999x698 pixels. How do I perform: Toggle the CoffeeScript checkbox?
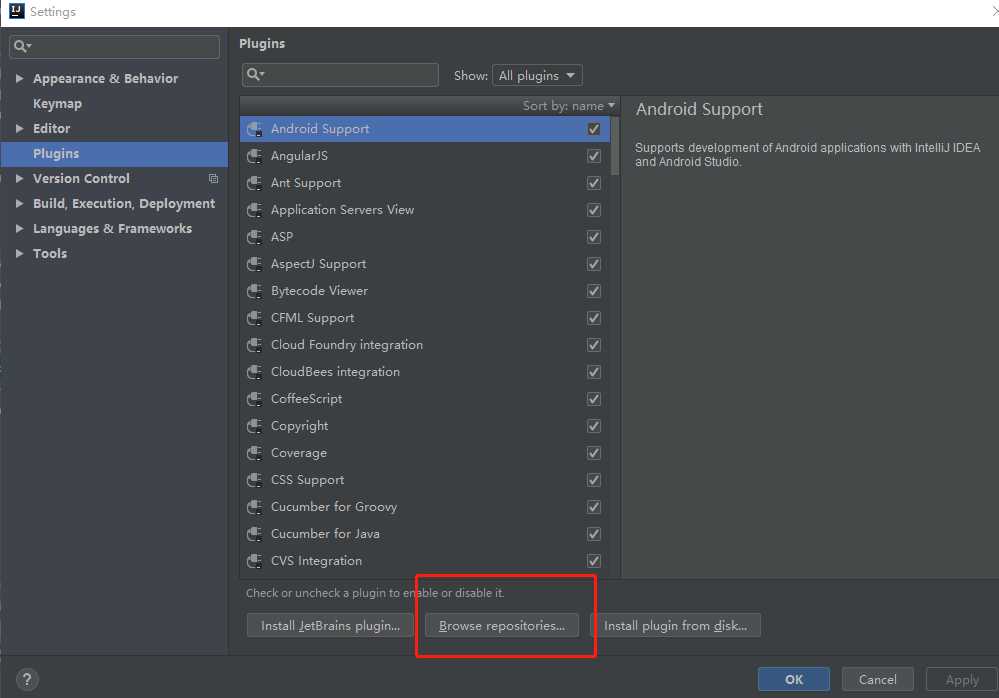pyautogui.click(x=594, y=399)
